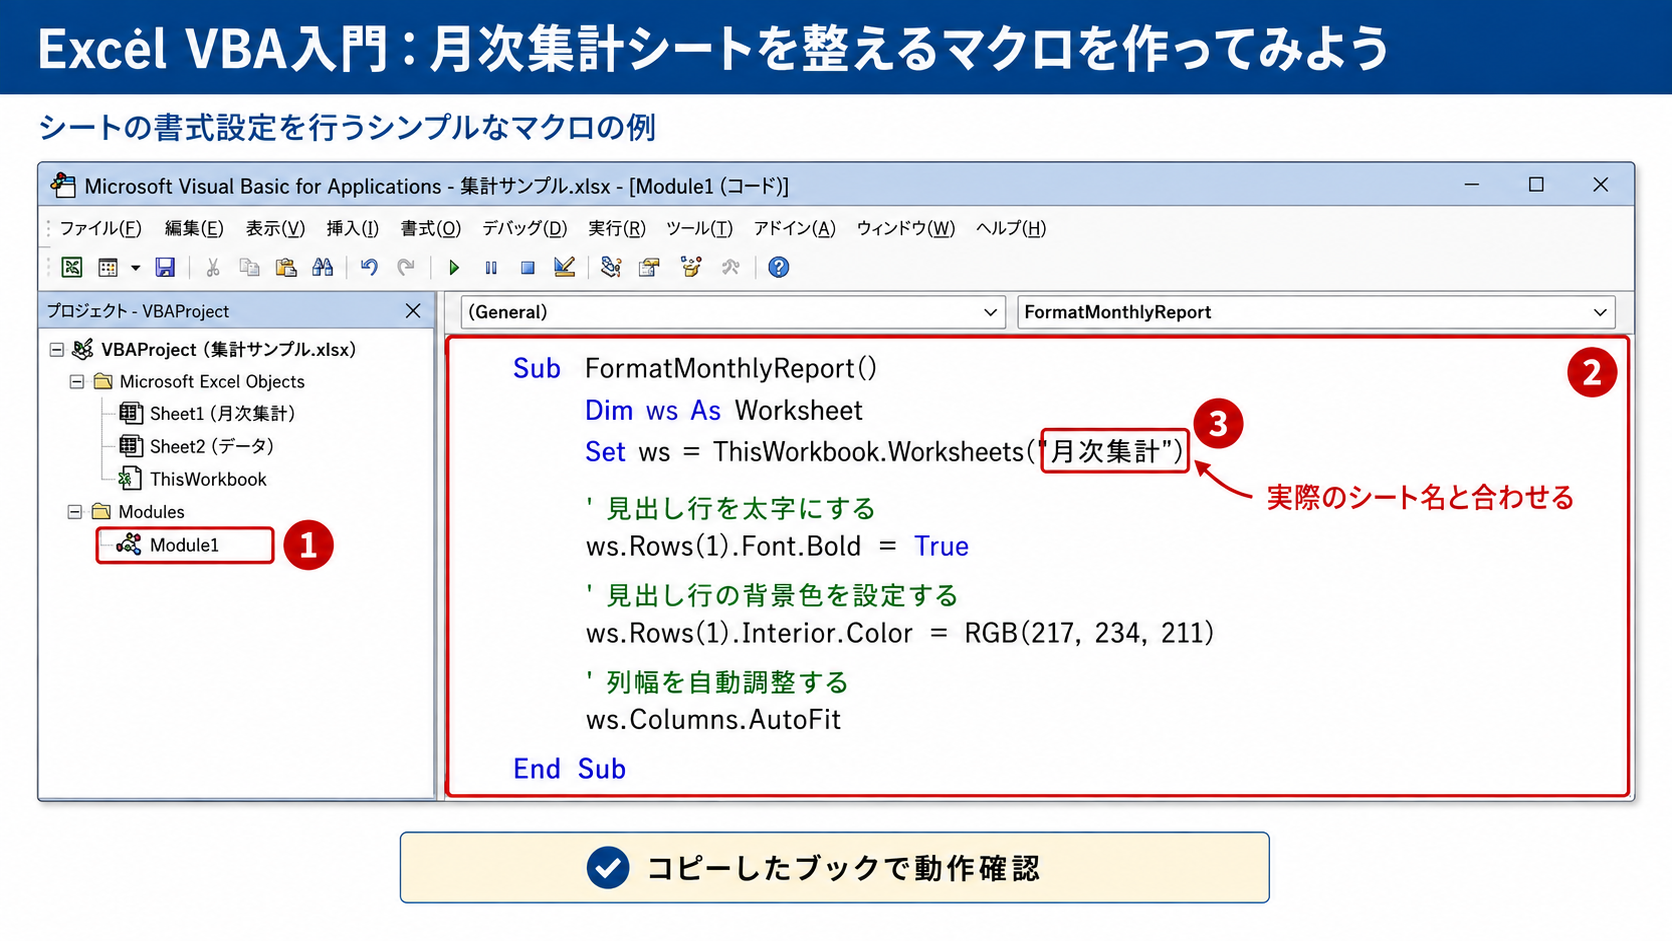The height and width of the screenshot is (941, 1672).
Task: Toggle Design Mode icon
Action: (x=564, y=267)
